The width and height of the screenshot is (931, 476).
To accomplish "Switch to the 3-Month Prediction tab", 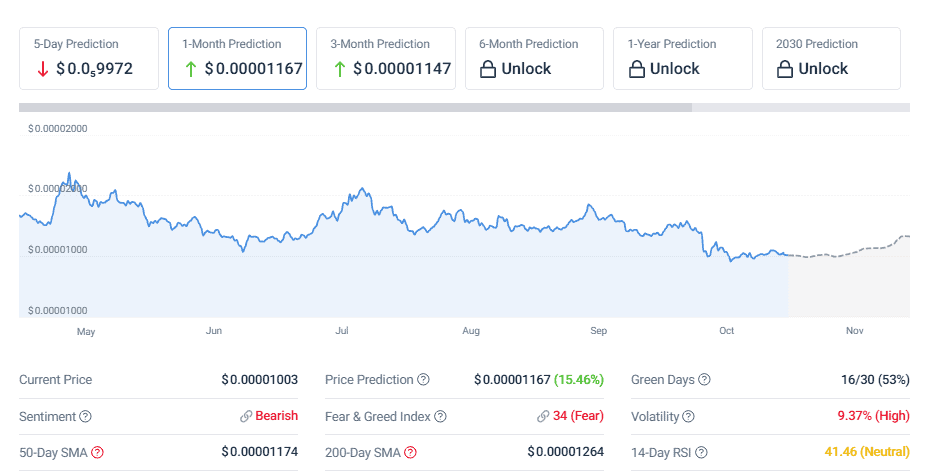I will coord(385,59).
